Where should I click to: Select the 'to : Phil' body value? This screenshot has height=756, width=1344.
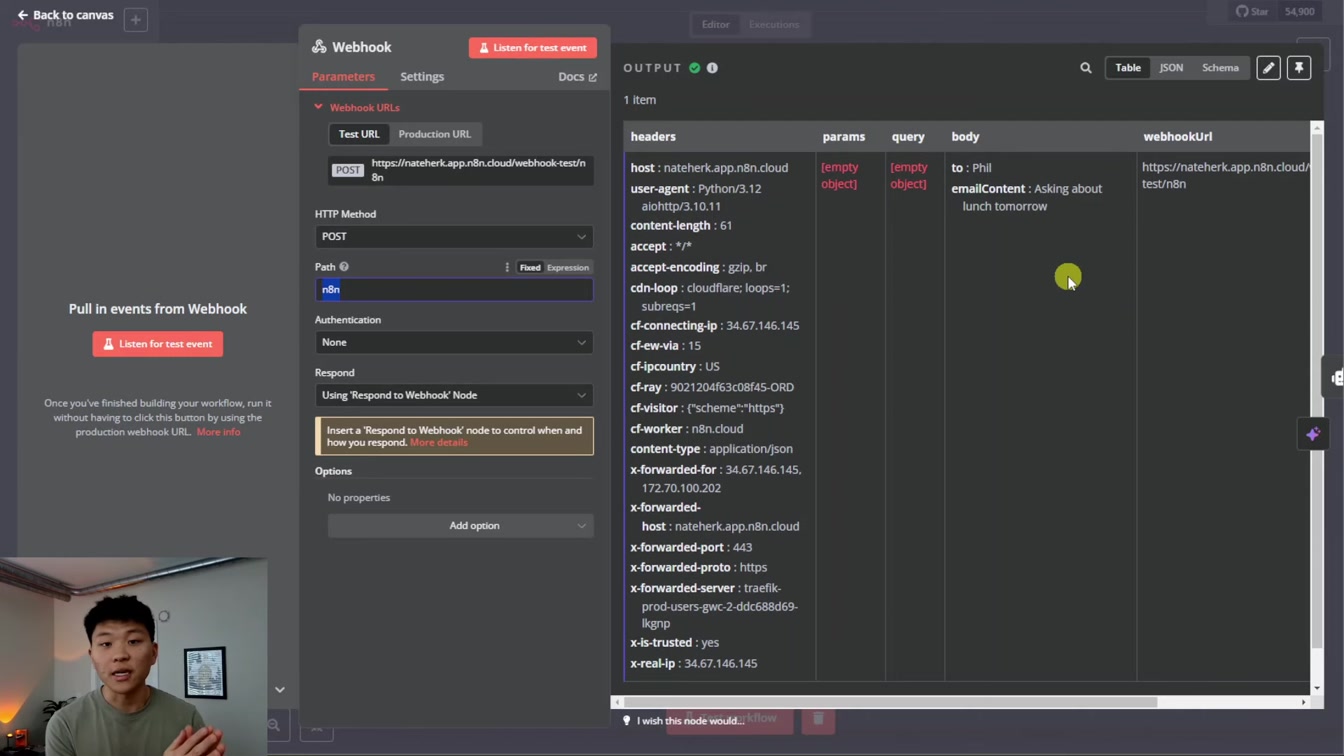(x=971, y=168)
